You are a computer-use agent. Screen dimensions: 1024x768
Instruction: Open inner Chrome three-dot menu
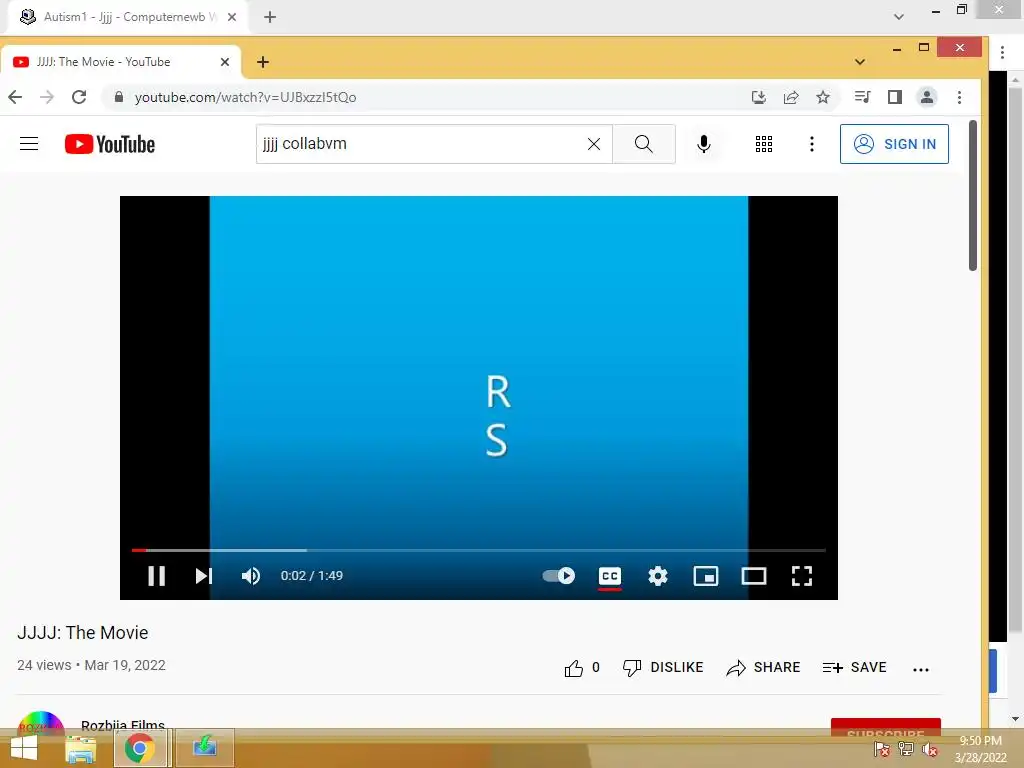point(959,97)
